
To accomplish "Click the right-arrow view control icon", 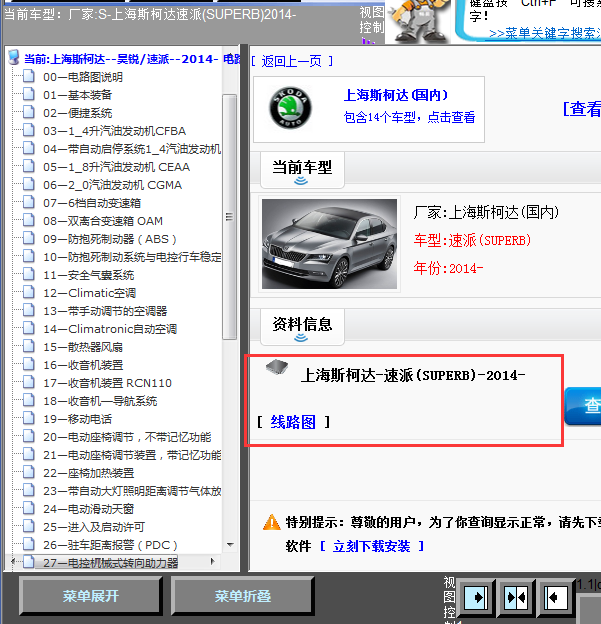I will (x=476, y=597).
